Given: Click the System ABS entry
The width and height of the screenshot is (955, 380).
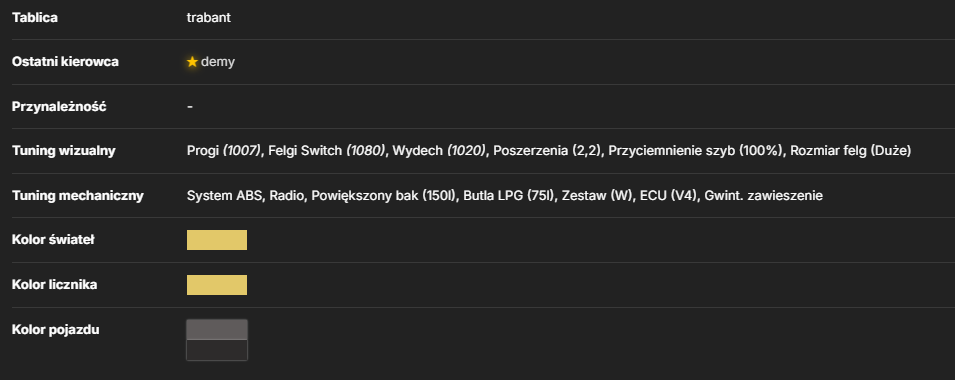Looking at the screenshot, I should [224, 195].
